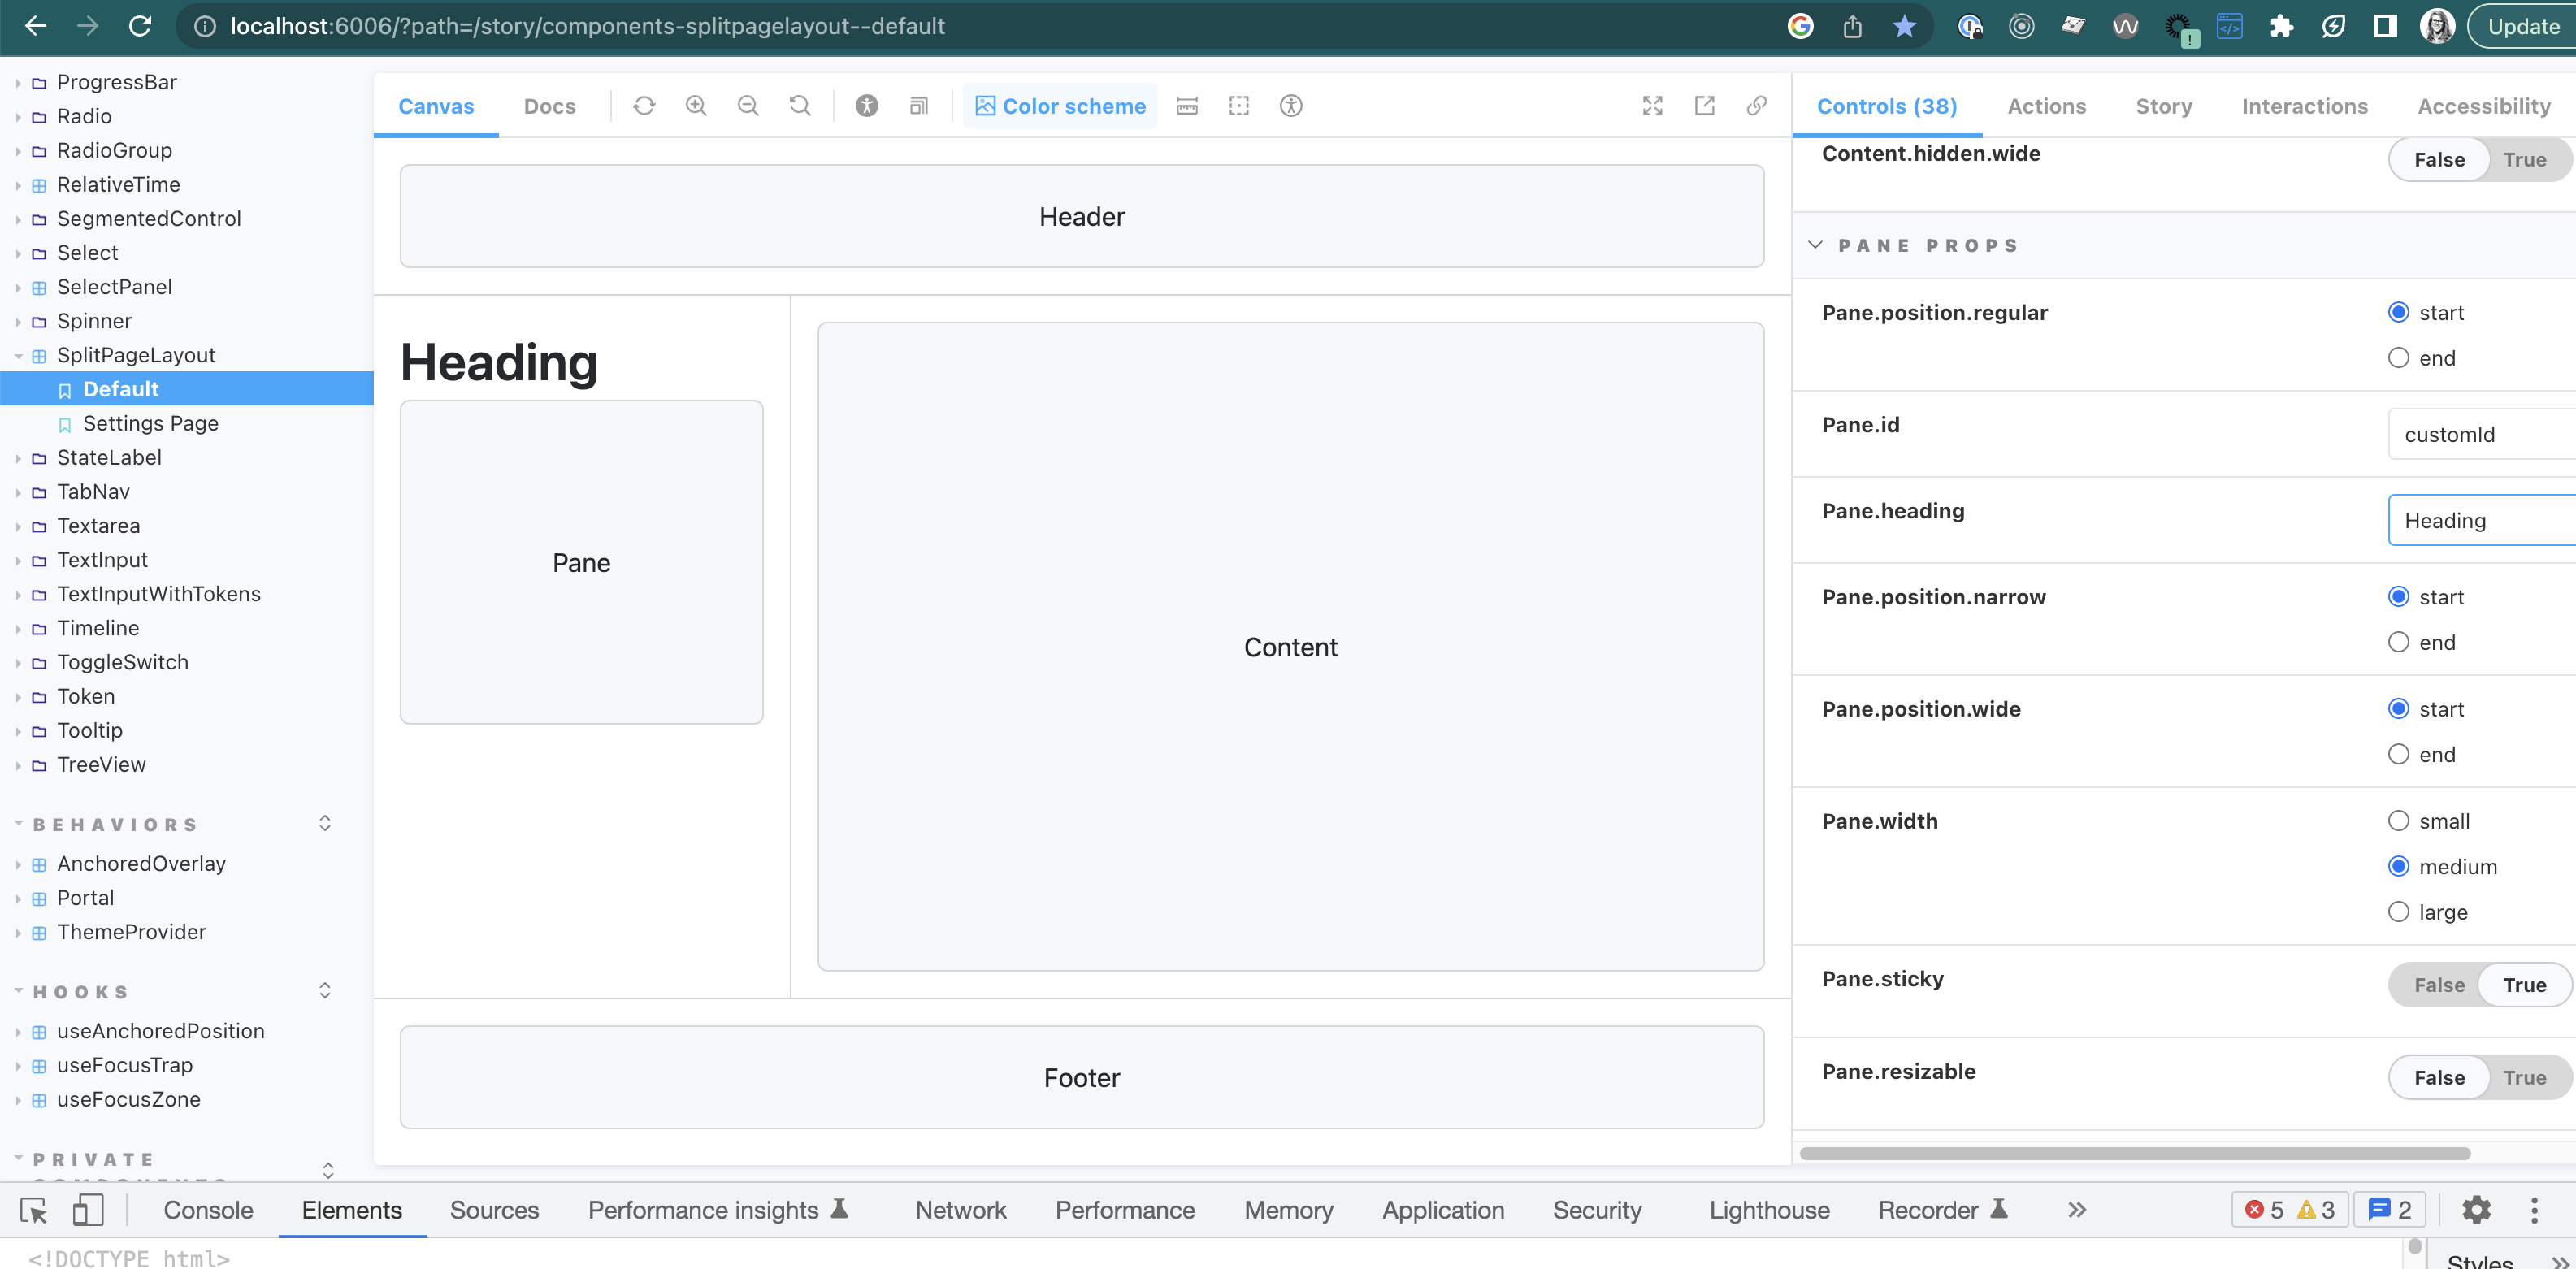Set Pane.resizable toggle to True
The width and height of the screenshot is (2576, 1269).
click(x=2524, y=1077)
